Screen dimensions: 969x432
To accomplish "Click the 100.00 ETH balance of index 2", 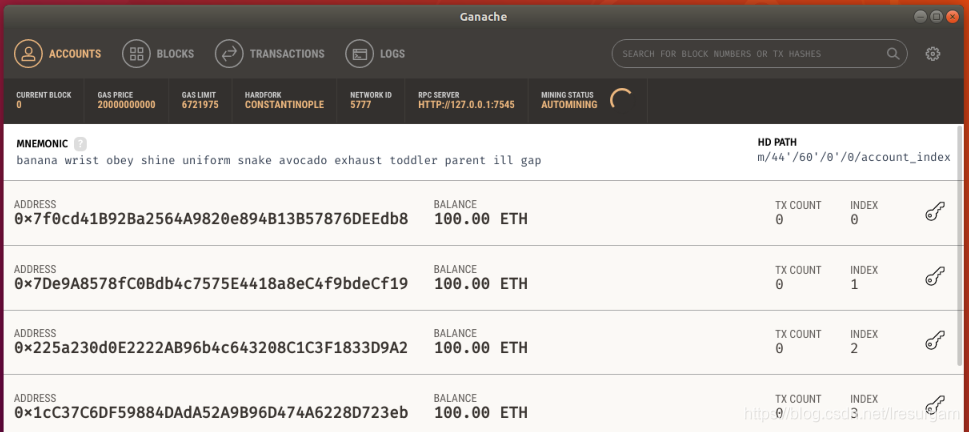I will tap(481, 348).
